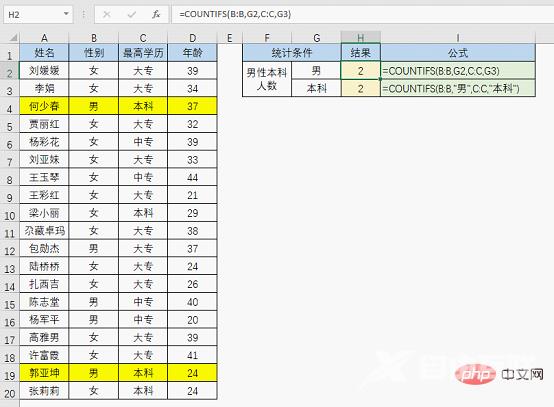Click the name cell 杨军平
Image resolution: width=554 pixels, height=407 pixels.
tap(44, 319)
